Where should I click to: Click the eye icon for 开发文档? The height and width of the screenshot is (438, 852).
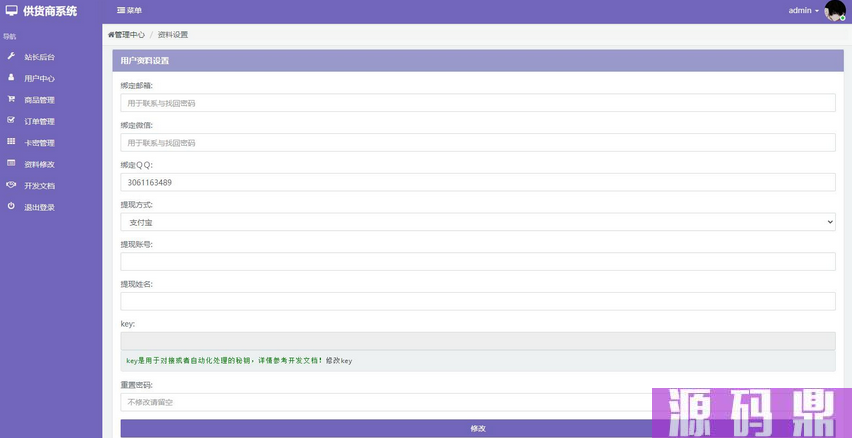(11, 185)
